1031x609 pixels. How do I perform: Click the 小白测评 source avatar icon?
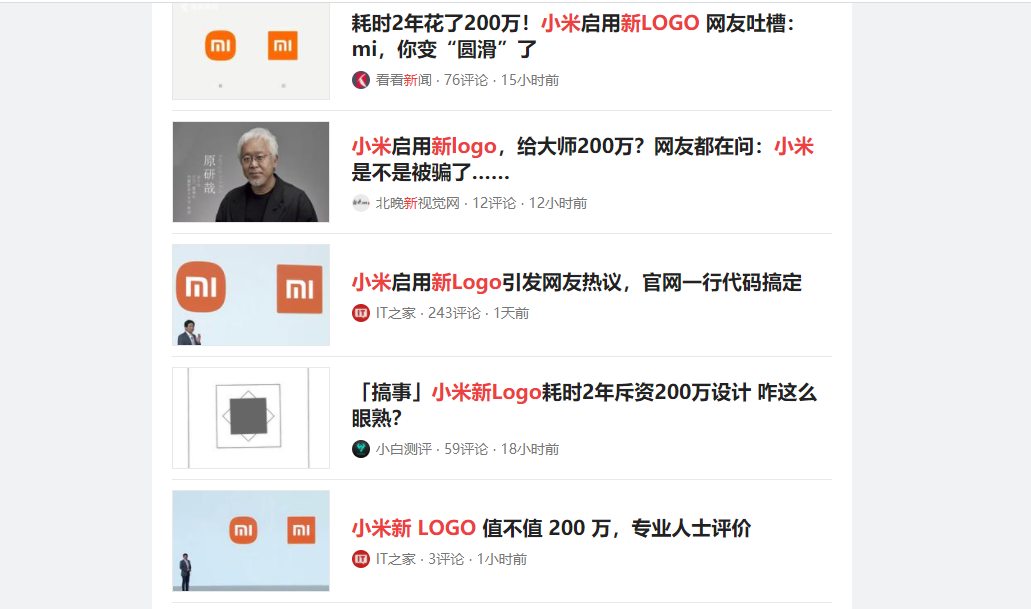[x=361, y=449]
